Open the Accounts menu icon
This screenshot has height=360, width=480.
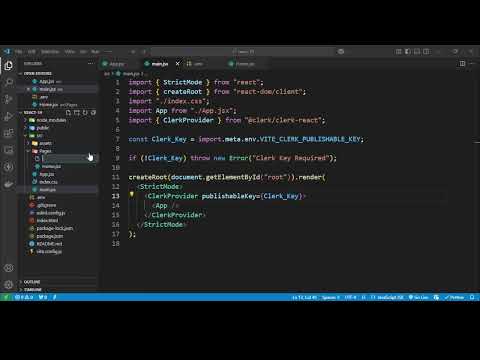pos(8,268)
